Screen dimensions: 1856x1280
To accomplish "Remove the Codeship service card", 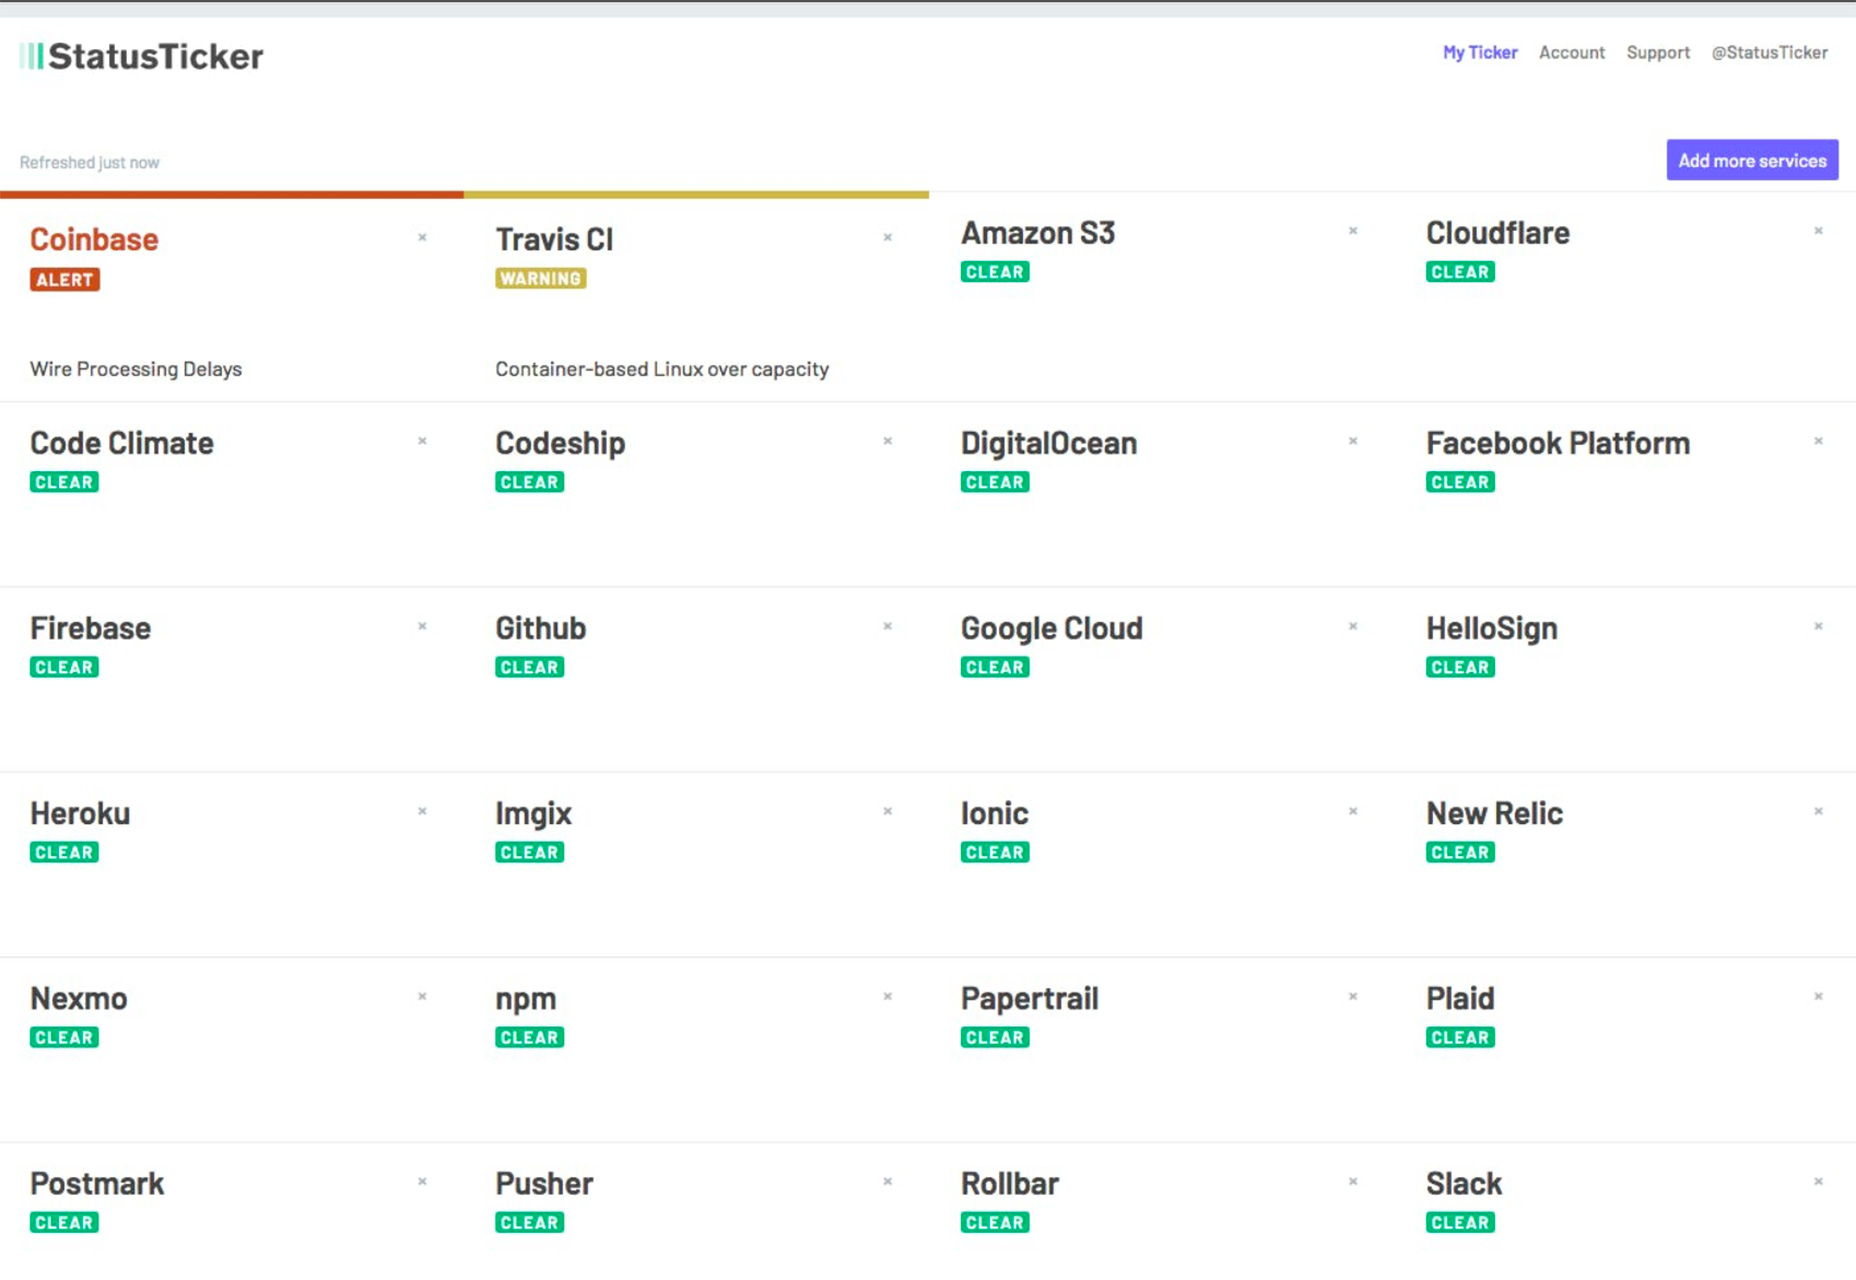I will (x=887, y=441).
